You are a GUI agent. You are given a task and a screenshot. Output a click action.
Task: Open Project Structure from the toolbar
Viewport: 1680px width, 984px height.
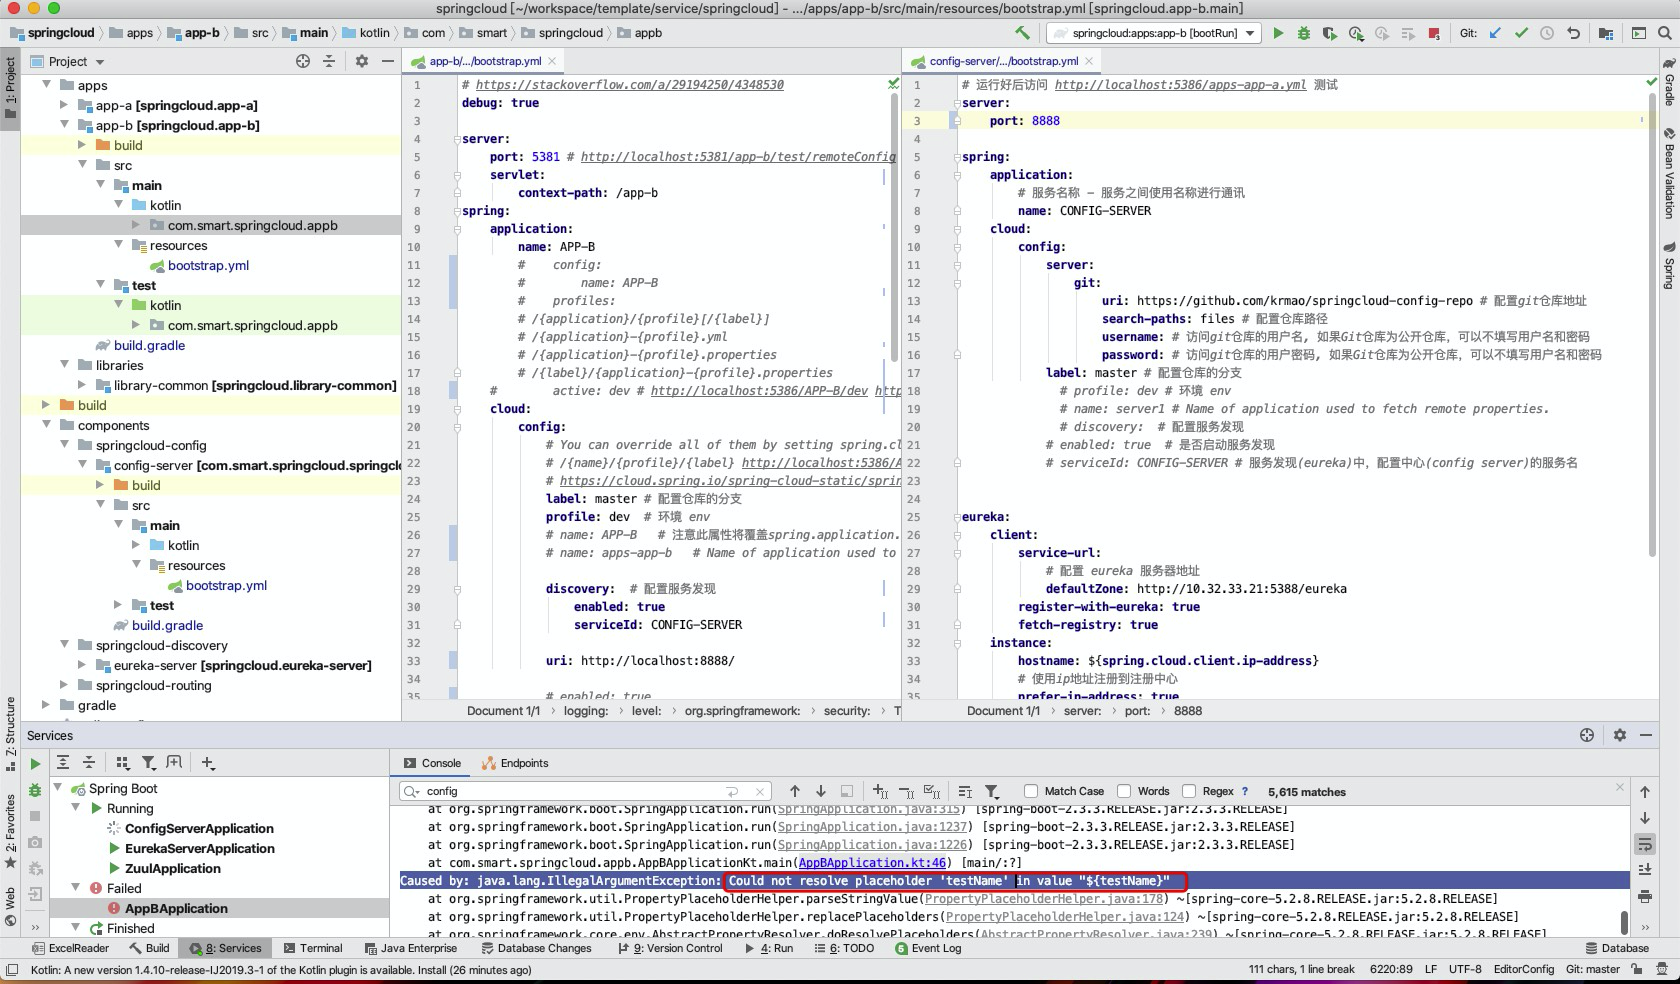1606,33
